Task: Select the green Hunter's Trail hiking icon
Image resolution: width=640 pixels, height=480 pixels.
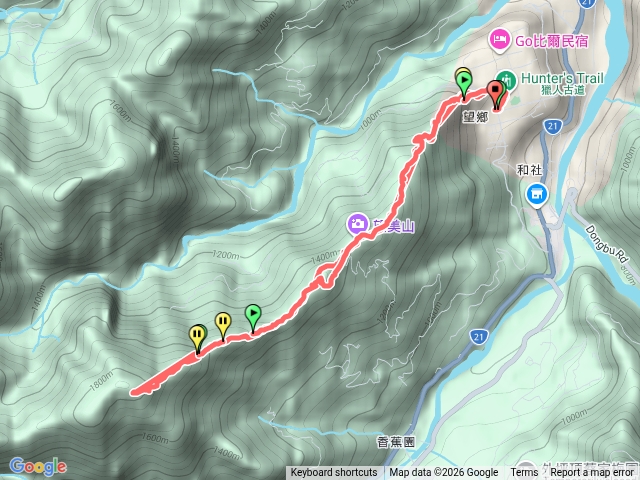Action: pyautogui.click(x=507, y=80)
